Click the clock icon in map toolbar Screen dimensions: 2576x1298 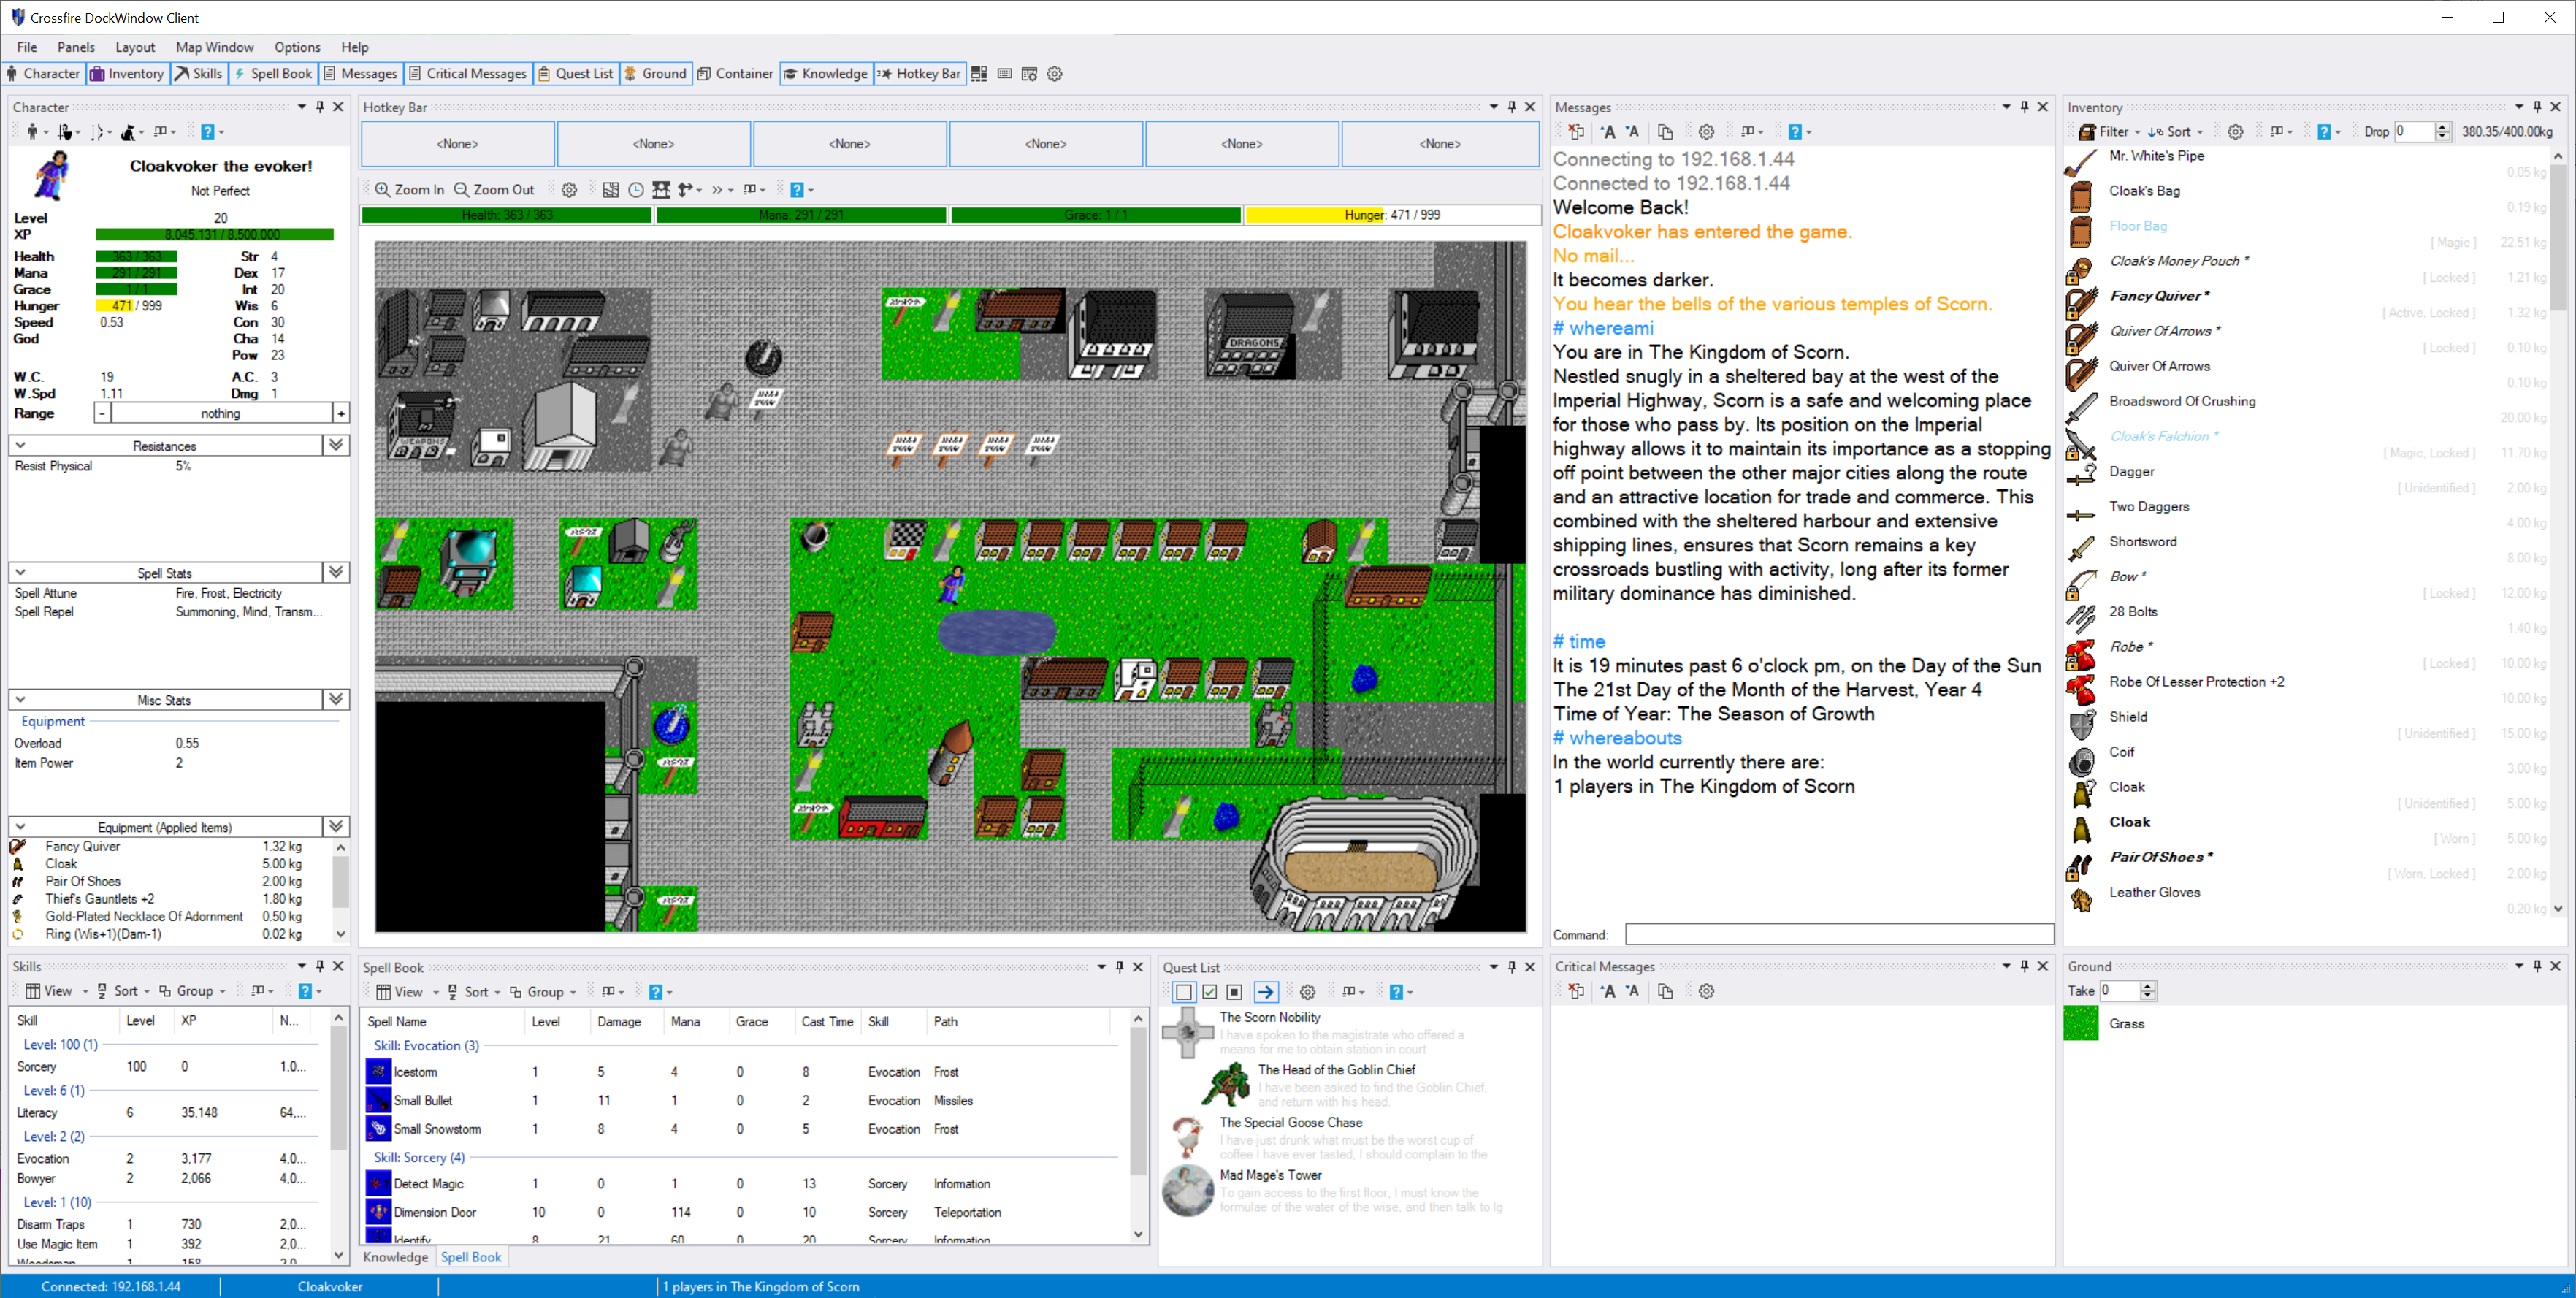(636, 189)
